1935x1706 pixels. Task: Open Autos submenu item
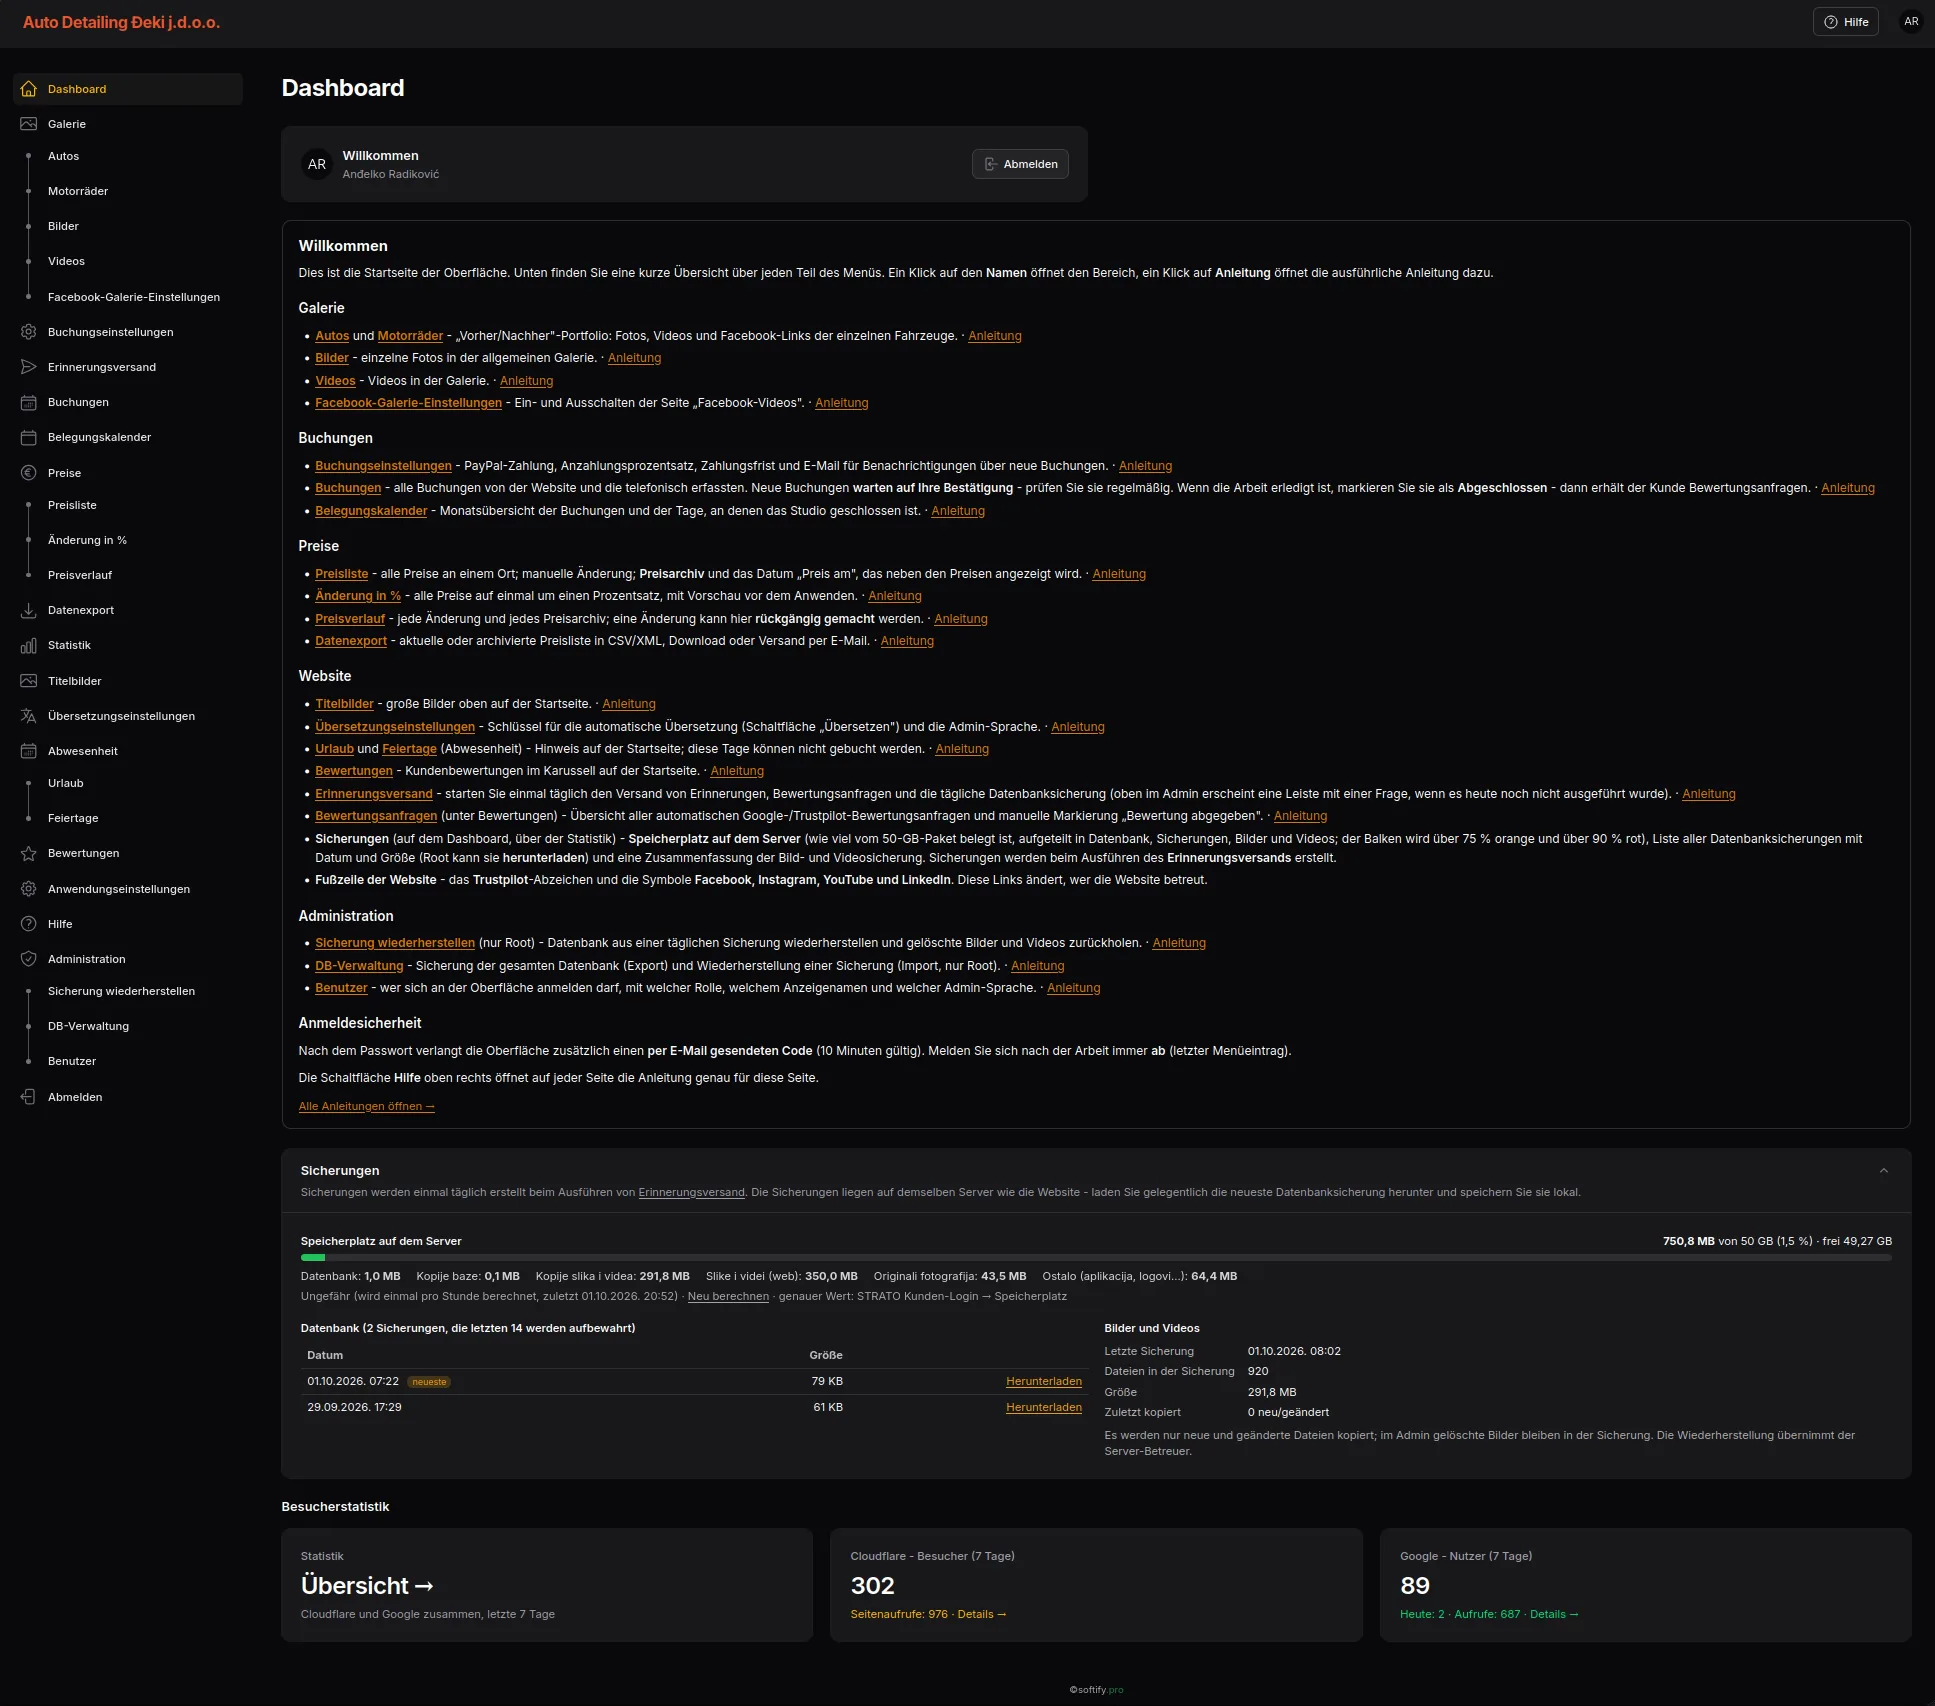point(63,156)
